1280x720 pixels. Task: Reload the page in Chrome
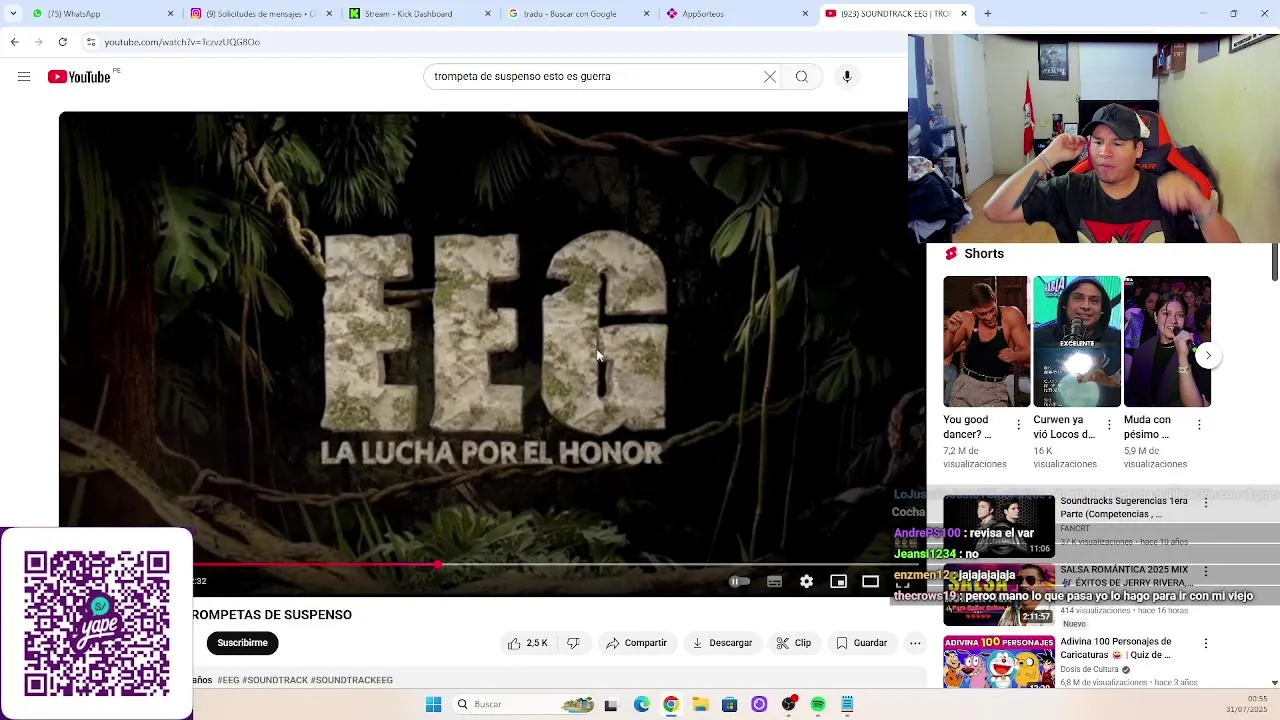click(x=63, y=42)
